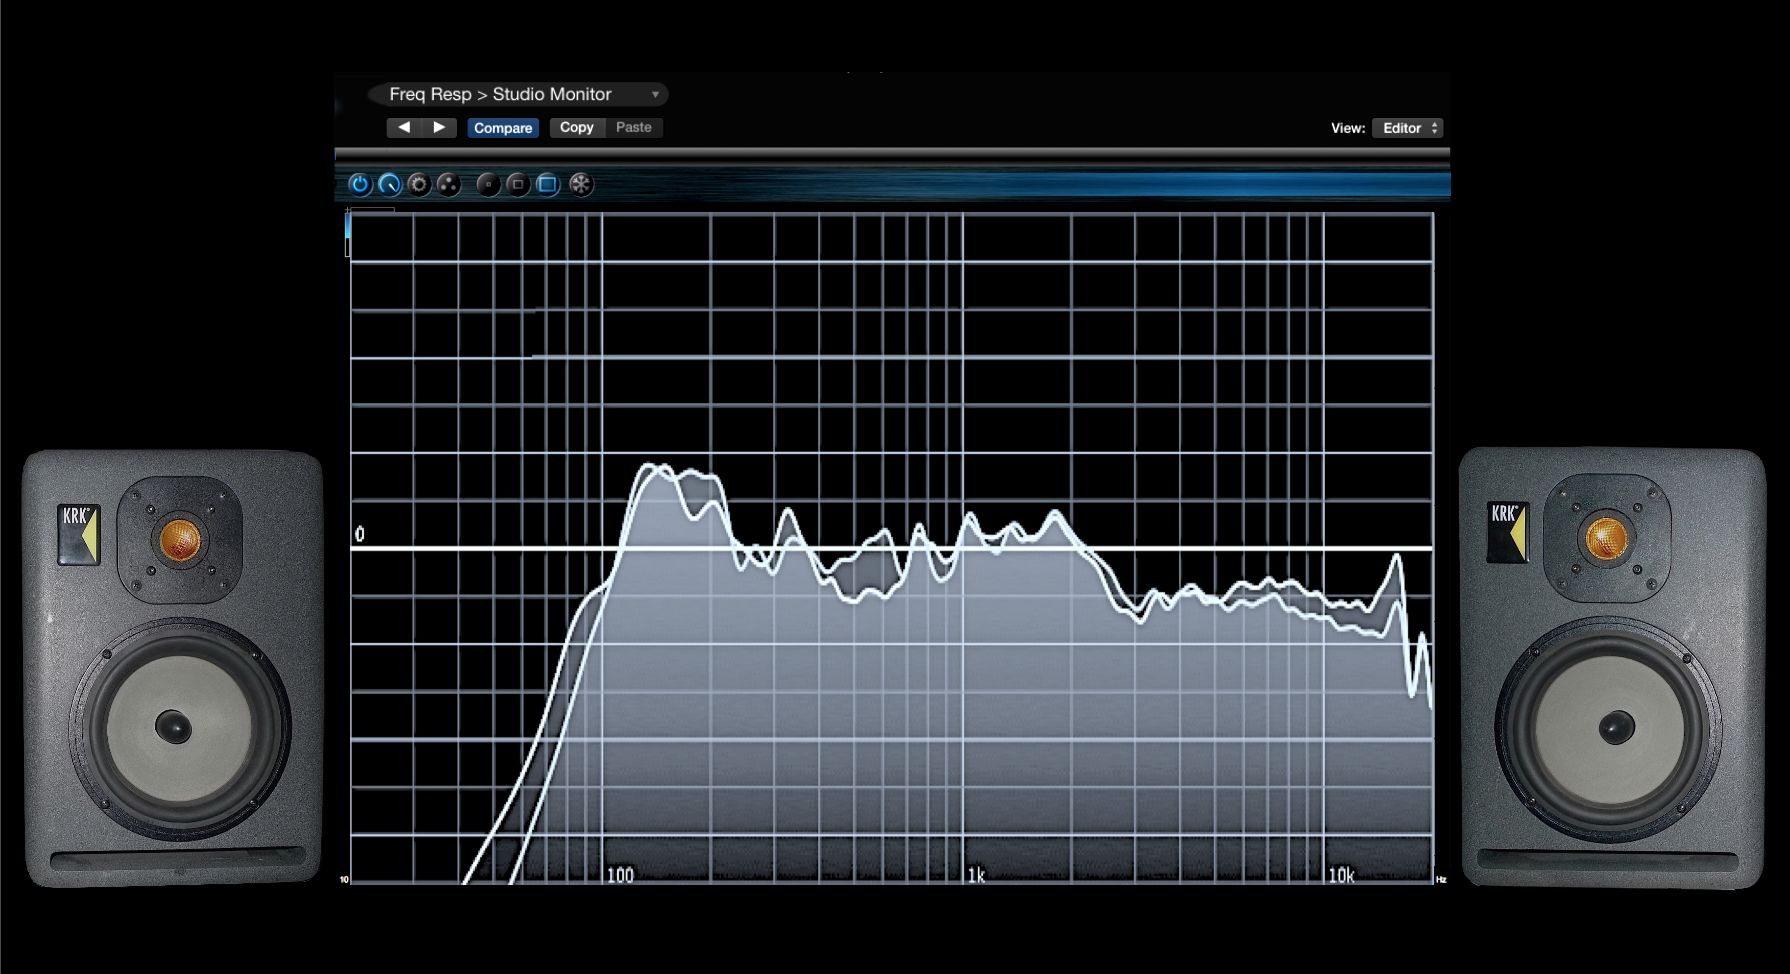Viewport: 1790px width, 974px height.
Task: Click the right speaker's orange tweeter
Action: (x=1607, y=537)
